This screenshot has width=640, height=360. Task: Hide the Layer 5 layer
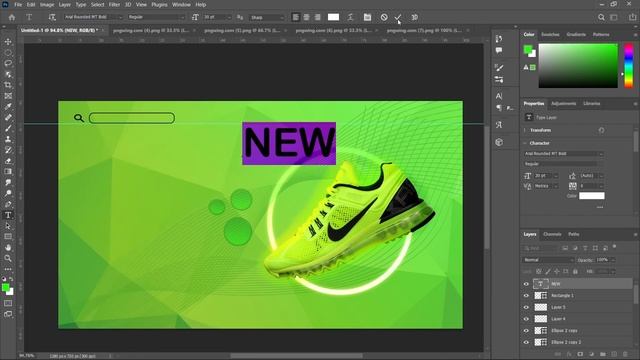click(526, 307)
